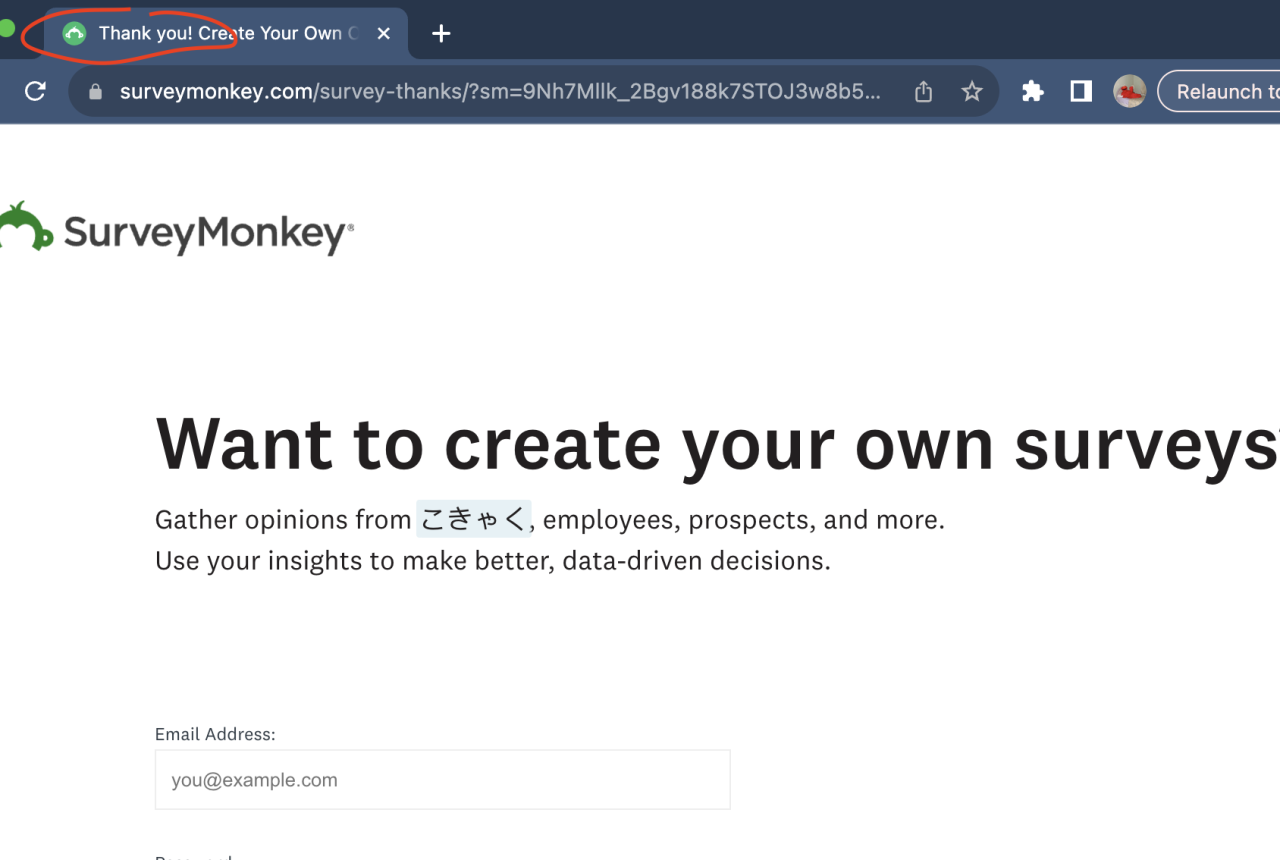Select the 'Thank you! Create Your Own' tab
This screenshot has width=1280, height=860.
pyautogui.click(x=226, y=33)
